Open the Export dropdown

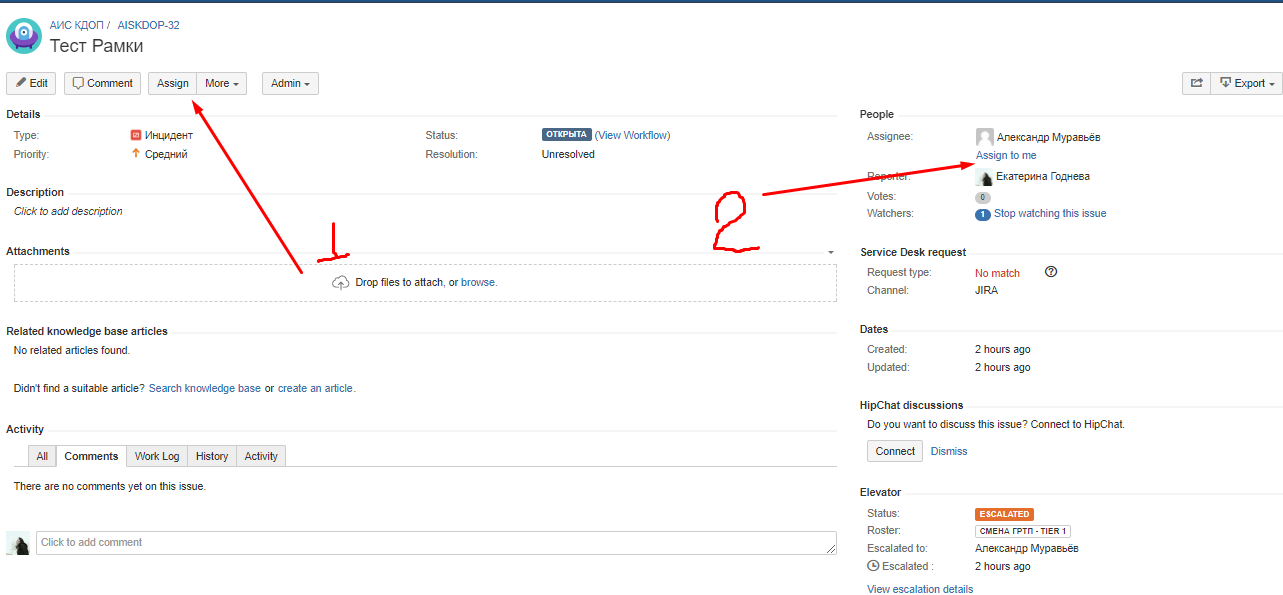pyautogui.click(x=1246, y=84)
